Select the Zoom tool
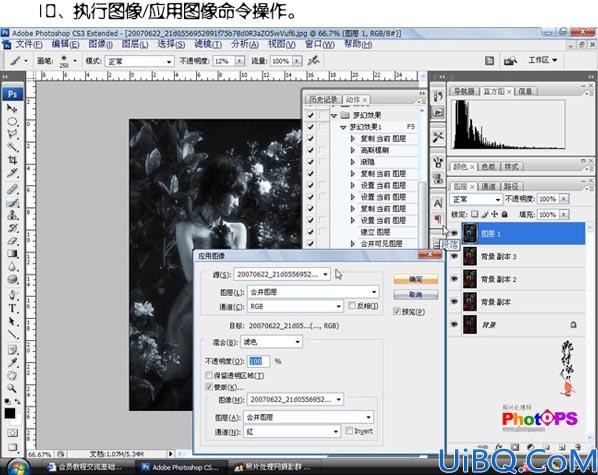The width and height of the screenshot is (598, 475). [12, 388]
